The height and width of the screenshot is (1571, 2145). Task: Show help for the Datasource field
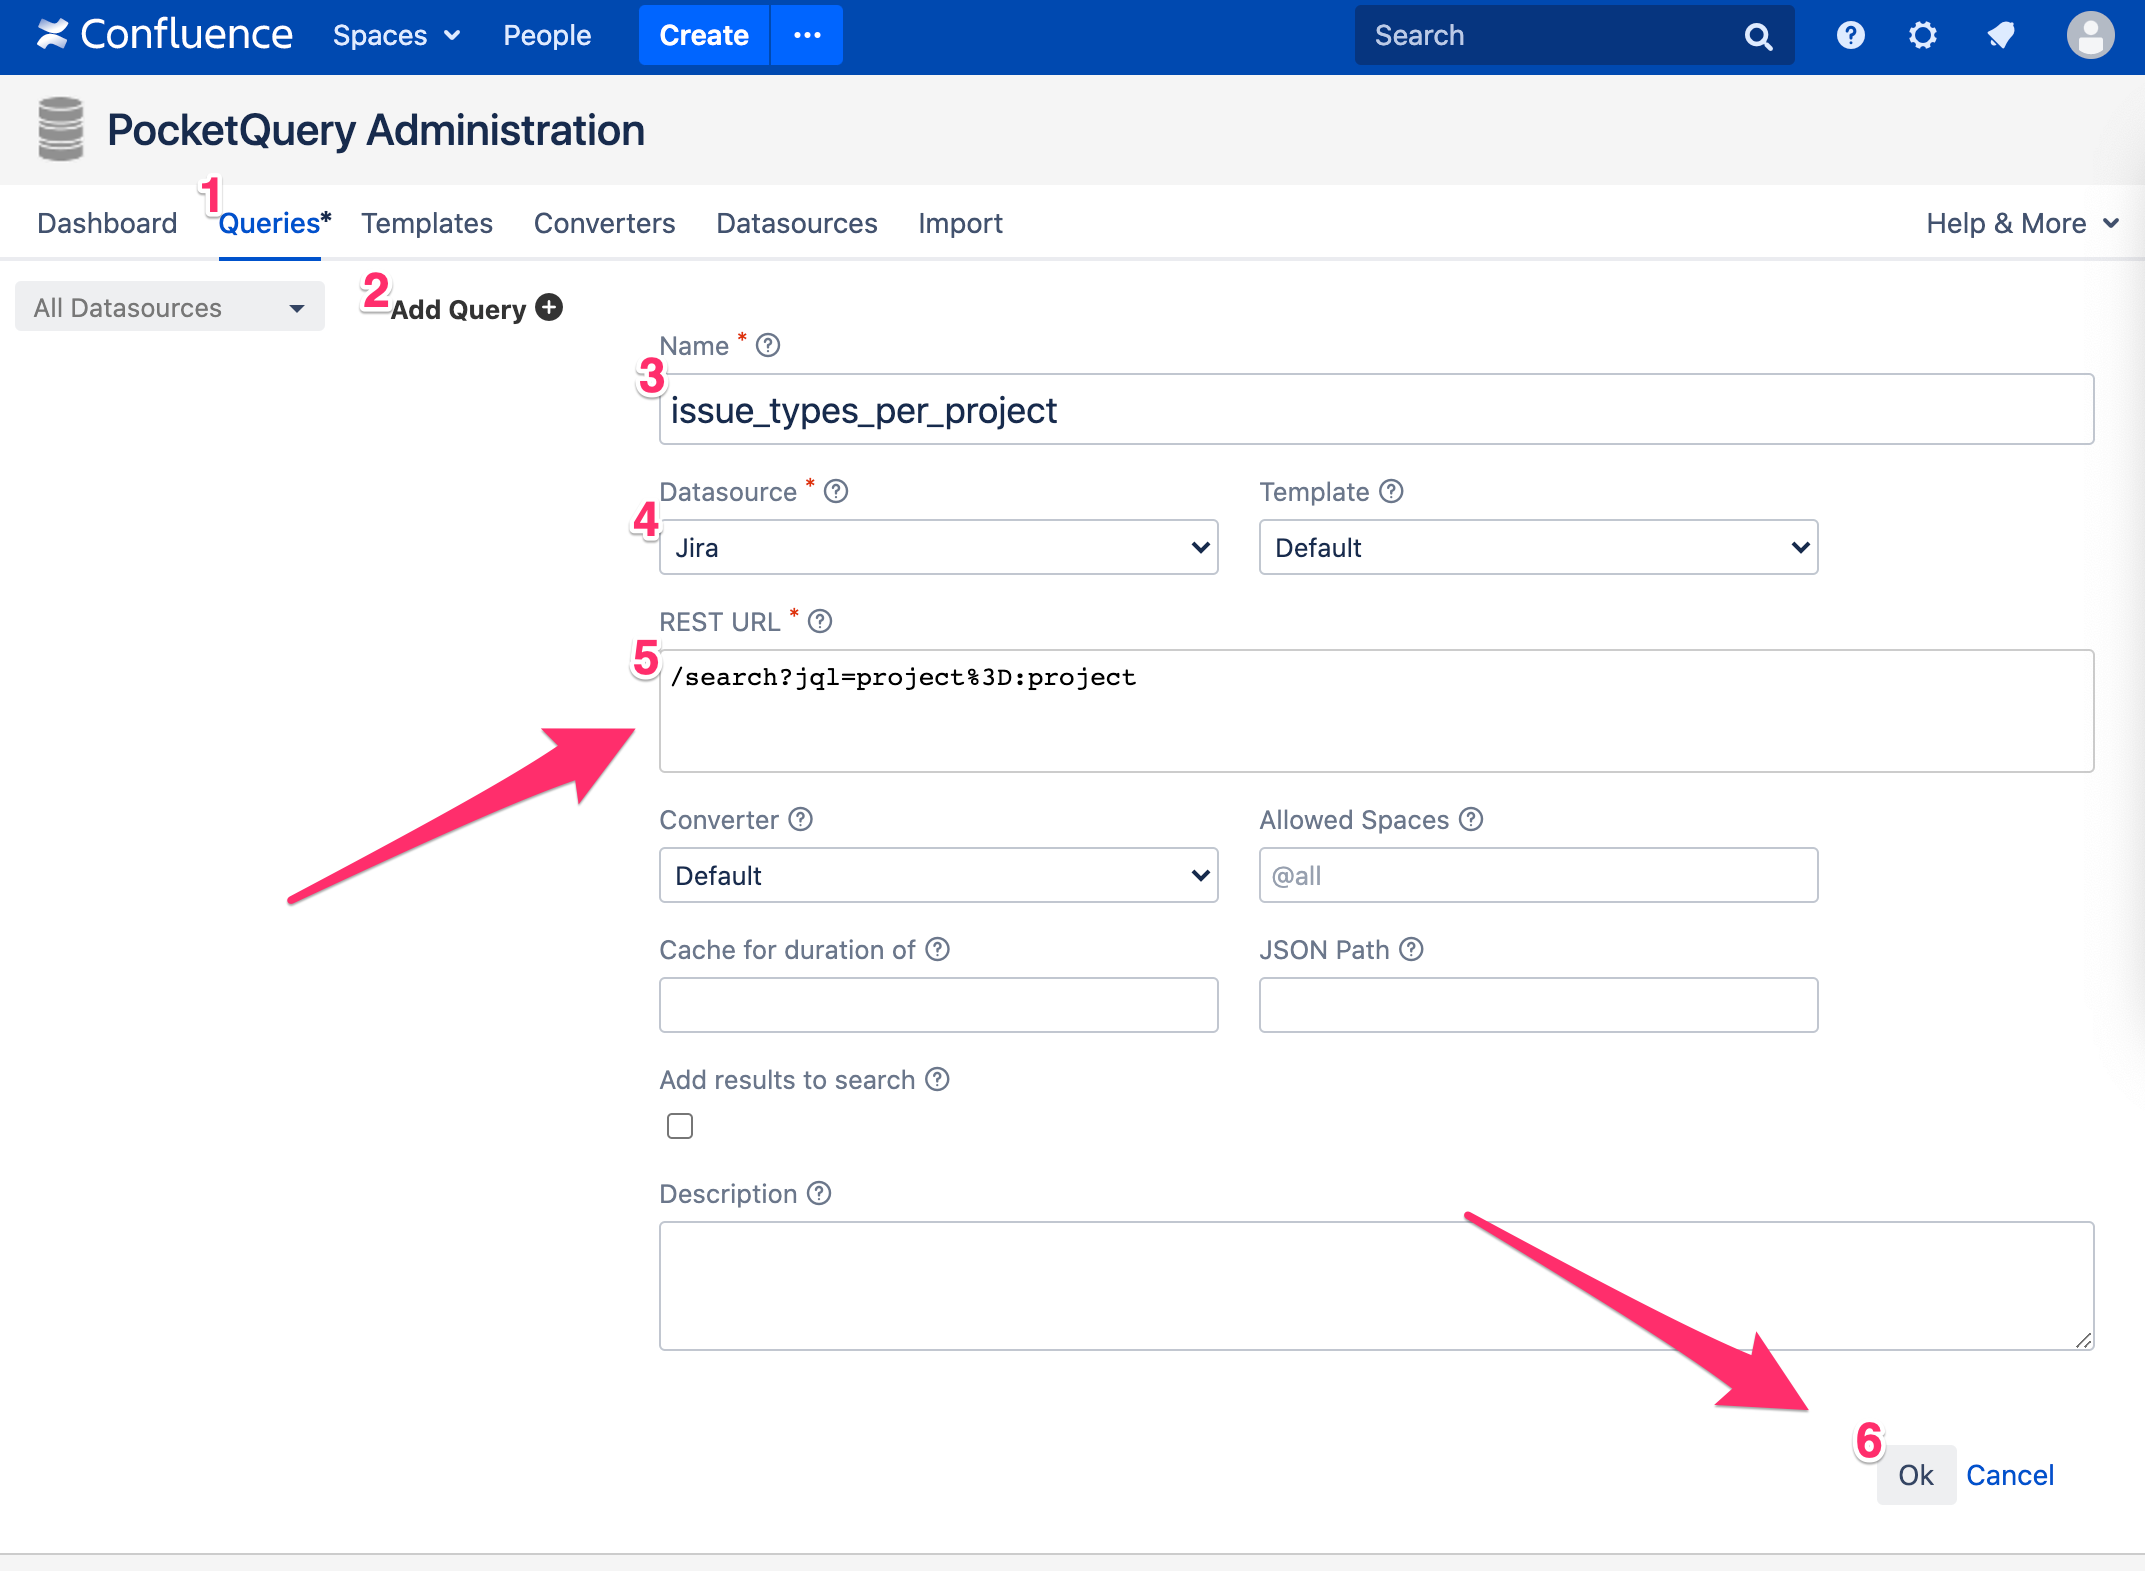(x=836, y=491)
